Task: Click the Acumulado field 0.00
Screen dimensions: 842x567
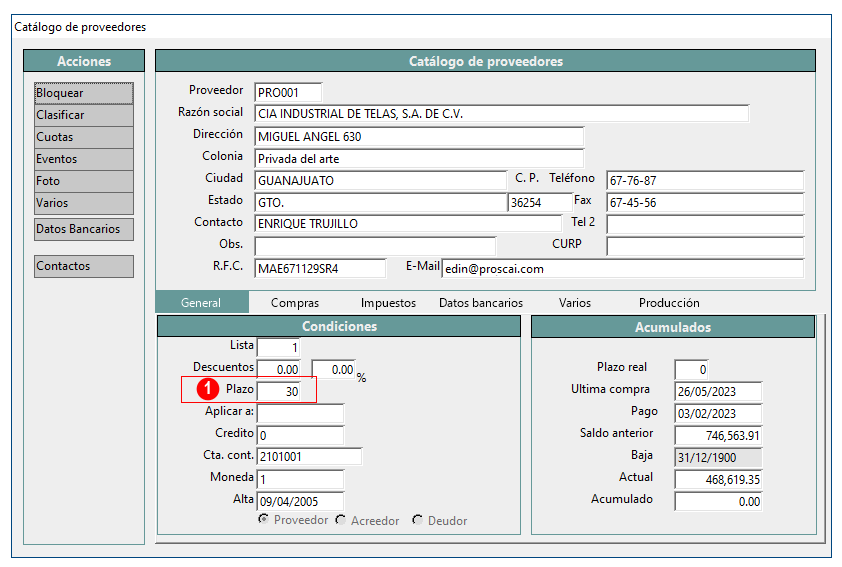Action: tap(718, 501)
